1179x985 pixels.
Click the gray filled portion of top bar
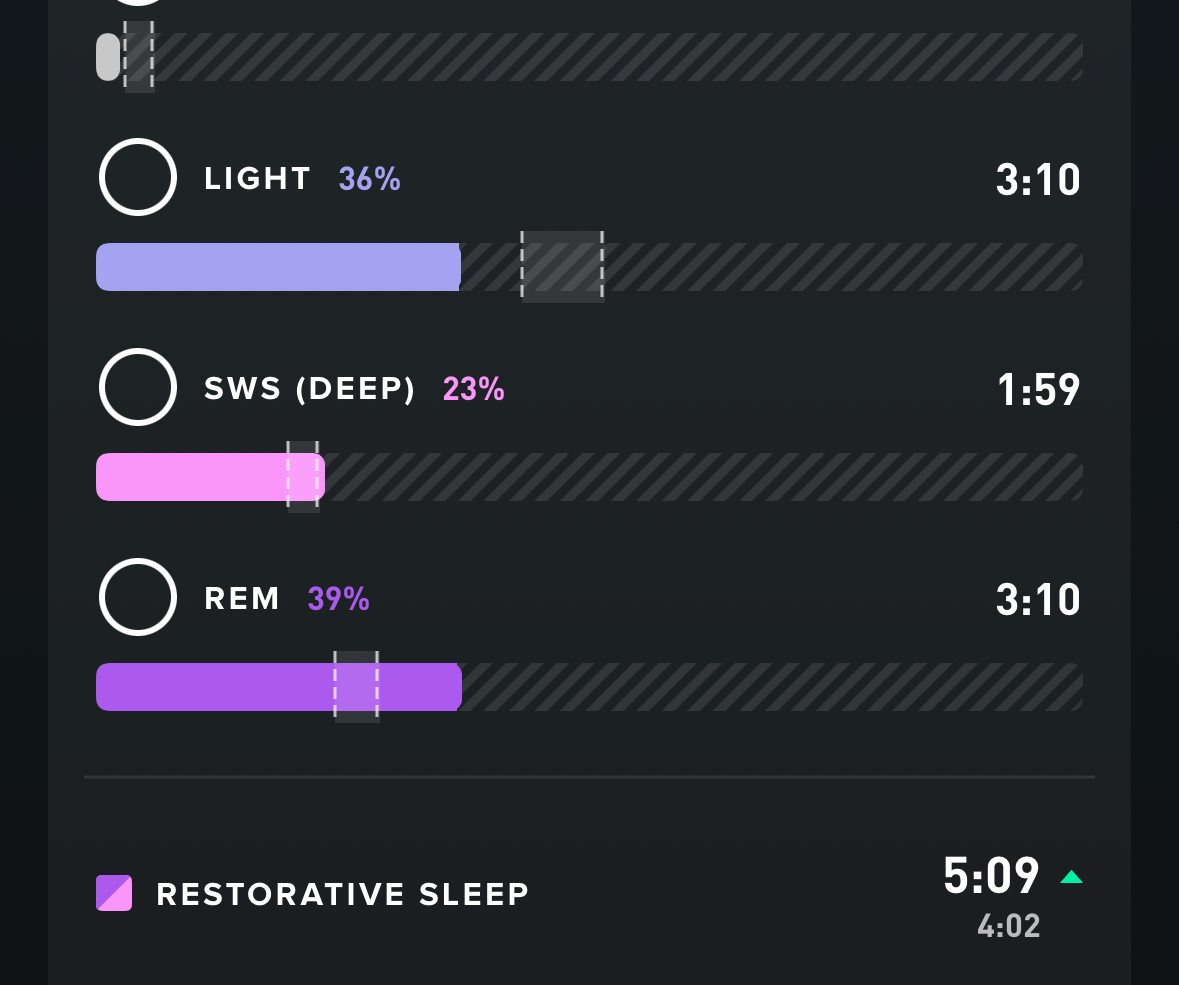point(108,57)
